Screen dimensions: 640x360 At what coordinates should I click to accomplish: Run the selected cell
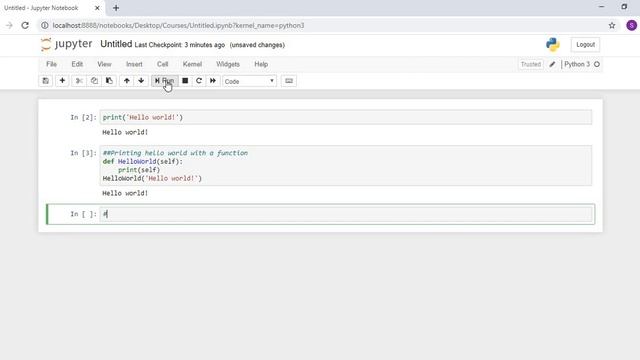tap(164, 81)
